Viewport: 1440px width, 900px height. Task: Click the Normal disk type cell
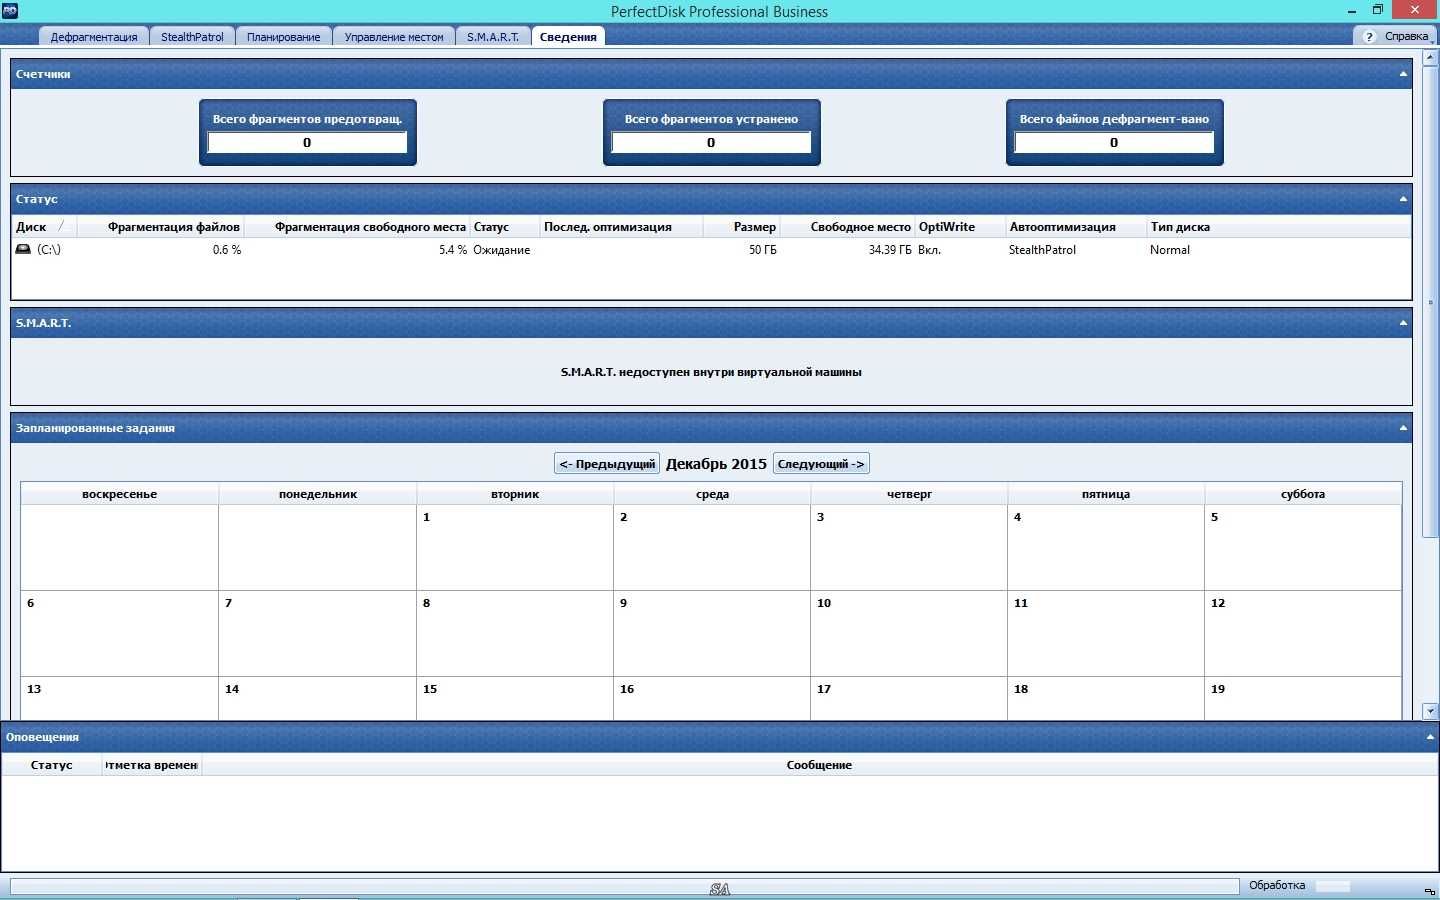(x=1169, y=250)
